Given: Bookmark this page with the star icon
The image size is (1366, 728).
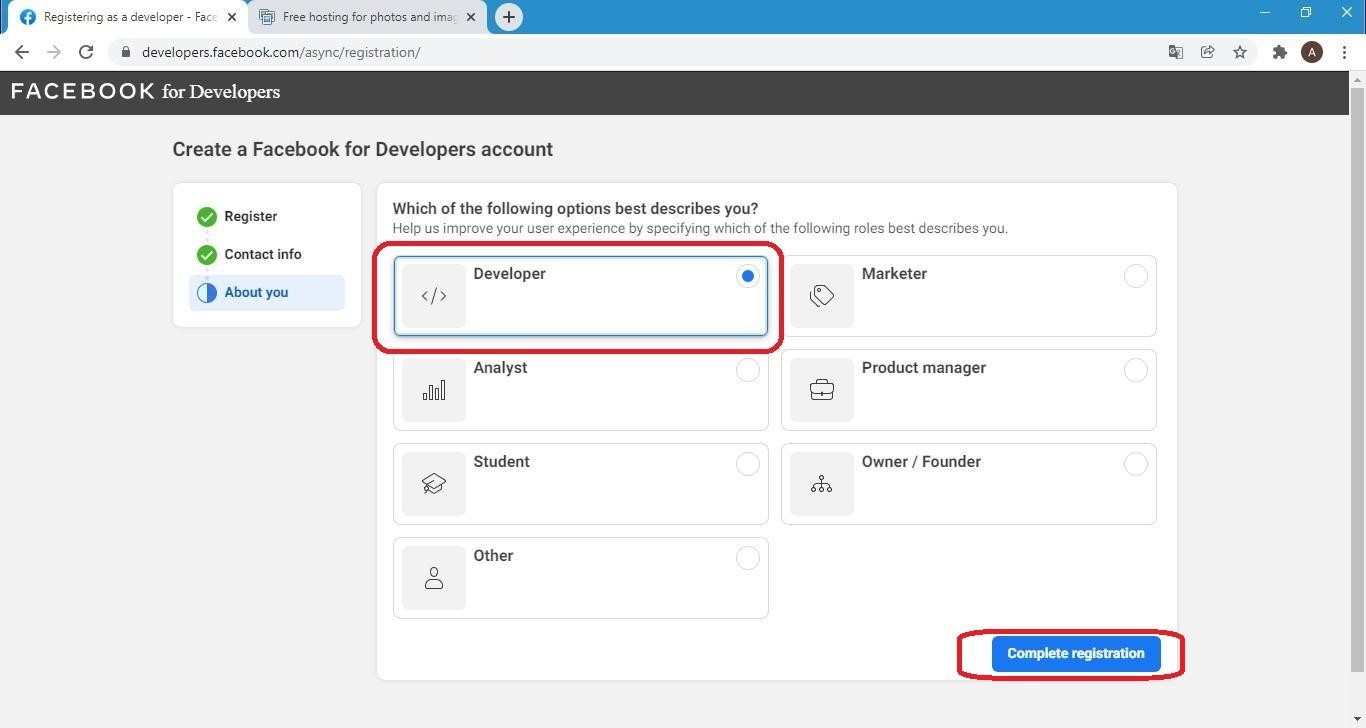Looking at the screenshot, I should click(1240, 52).
